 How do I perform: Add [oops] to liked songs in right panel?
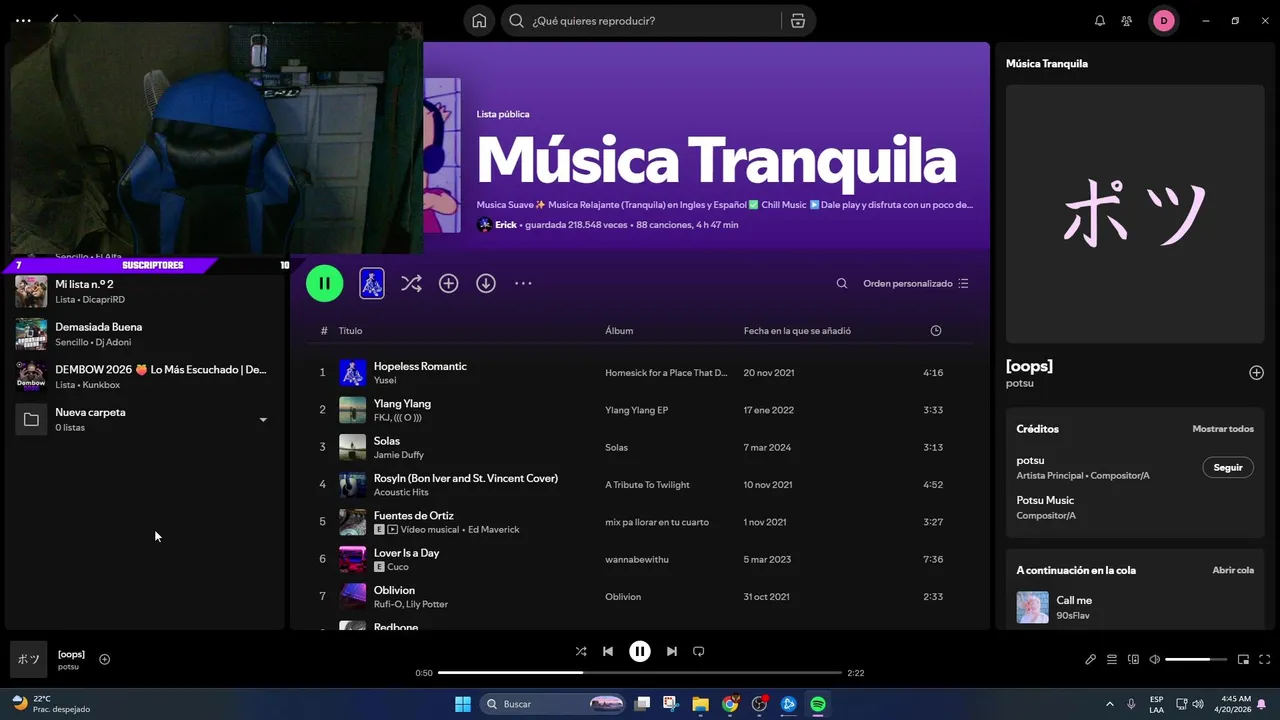coord(1257,373)
